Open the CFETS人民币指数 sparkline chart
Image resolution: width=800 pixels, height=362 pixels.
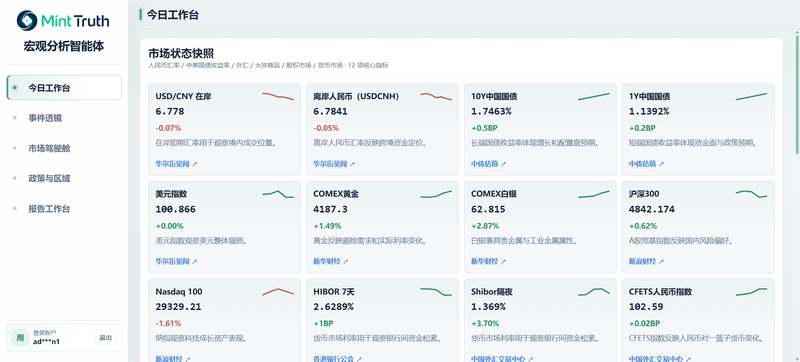[752, 292]
